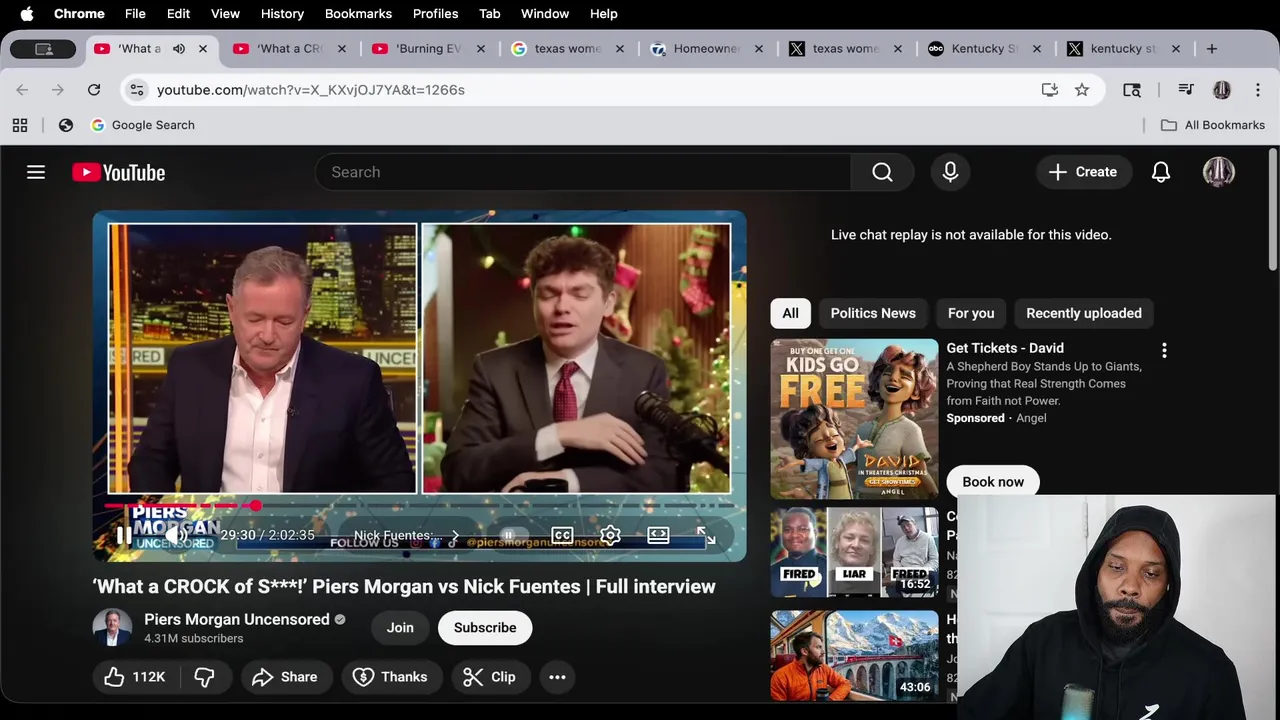The image size is (1280, 720).
Task: Open the All Bookmarks folder
Action: pyautogui.click(x=1213, y=125)
